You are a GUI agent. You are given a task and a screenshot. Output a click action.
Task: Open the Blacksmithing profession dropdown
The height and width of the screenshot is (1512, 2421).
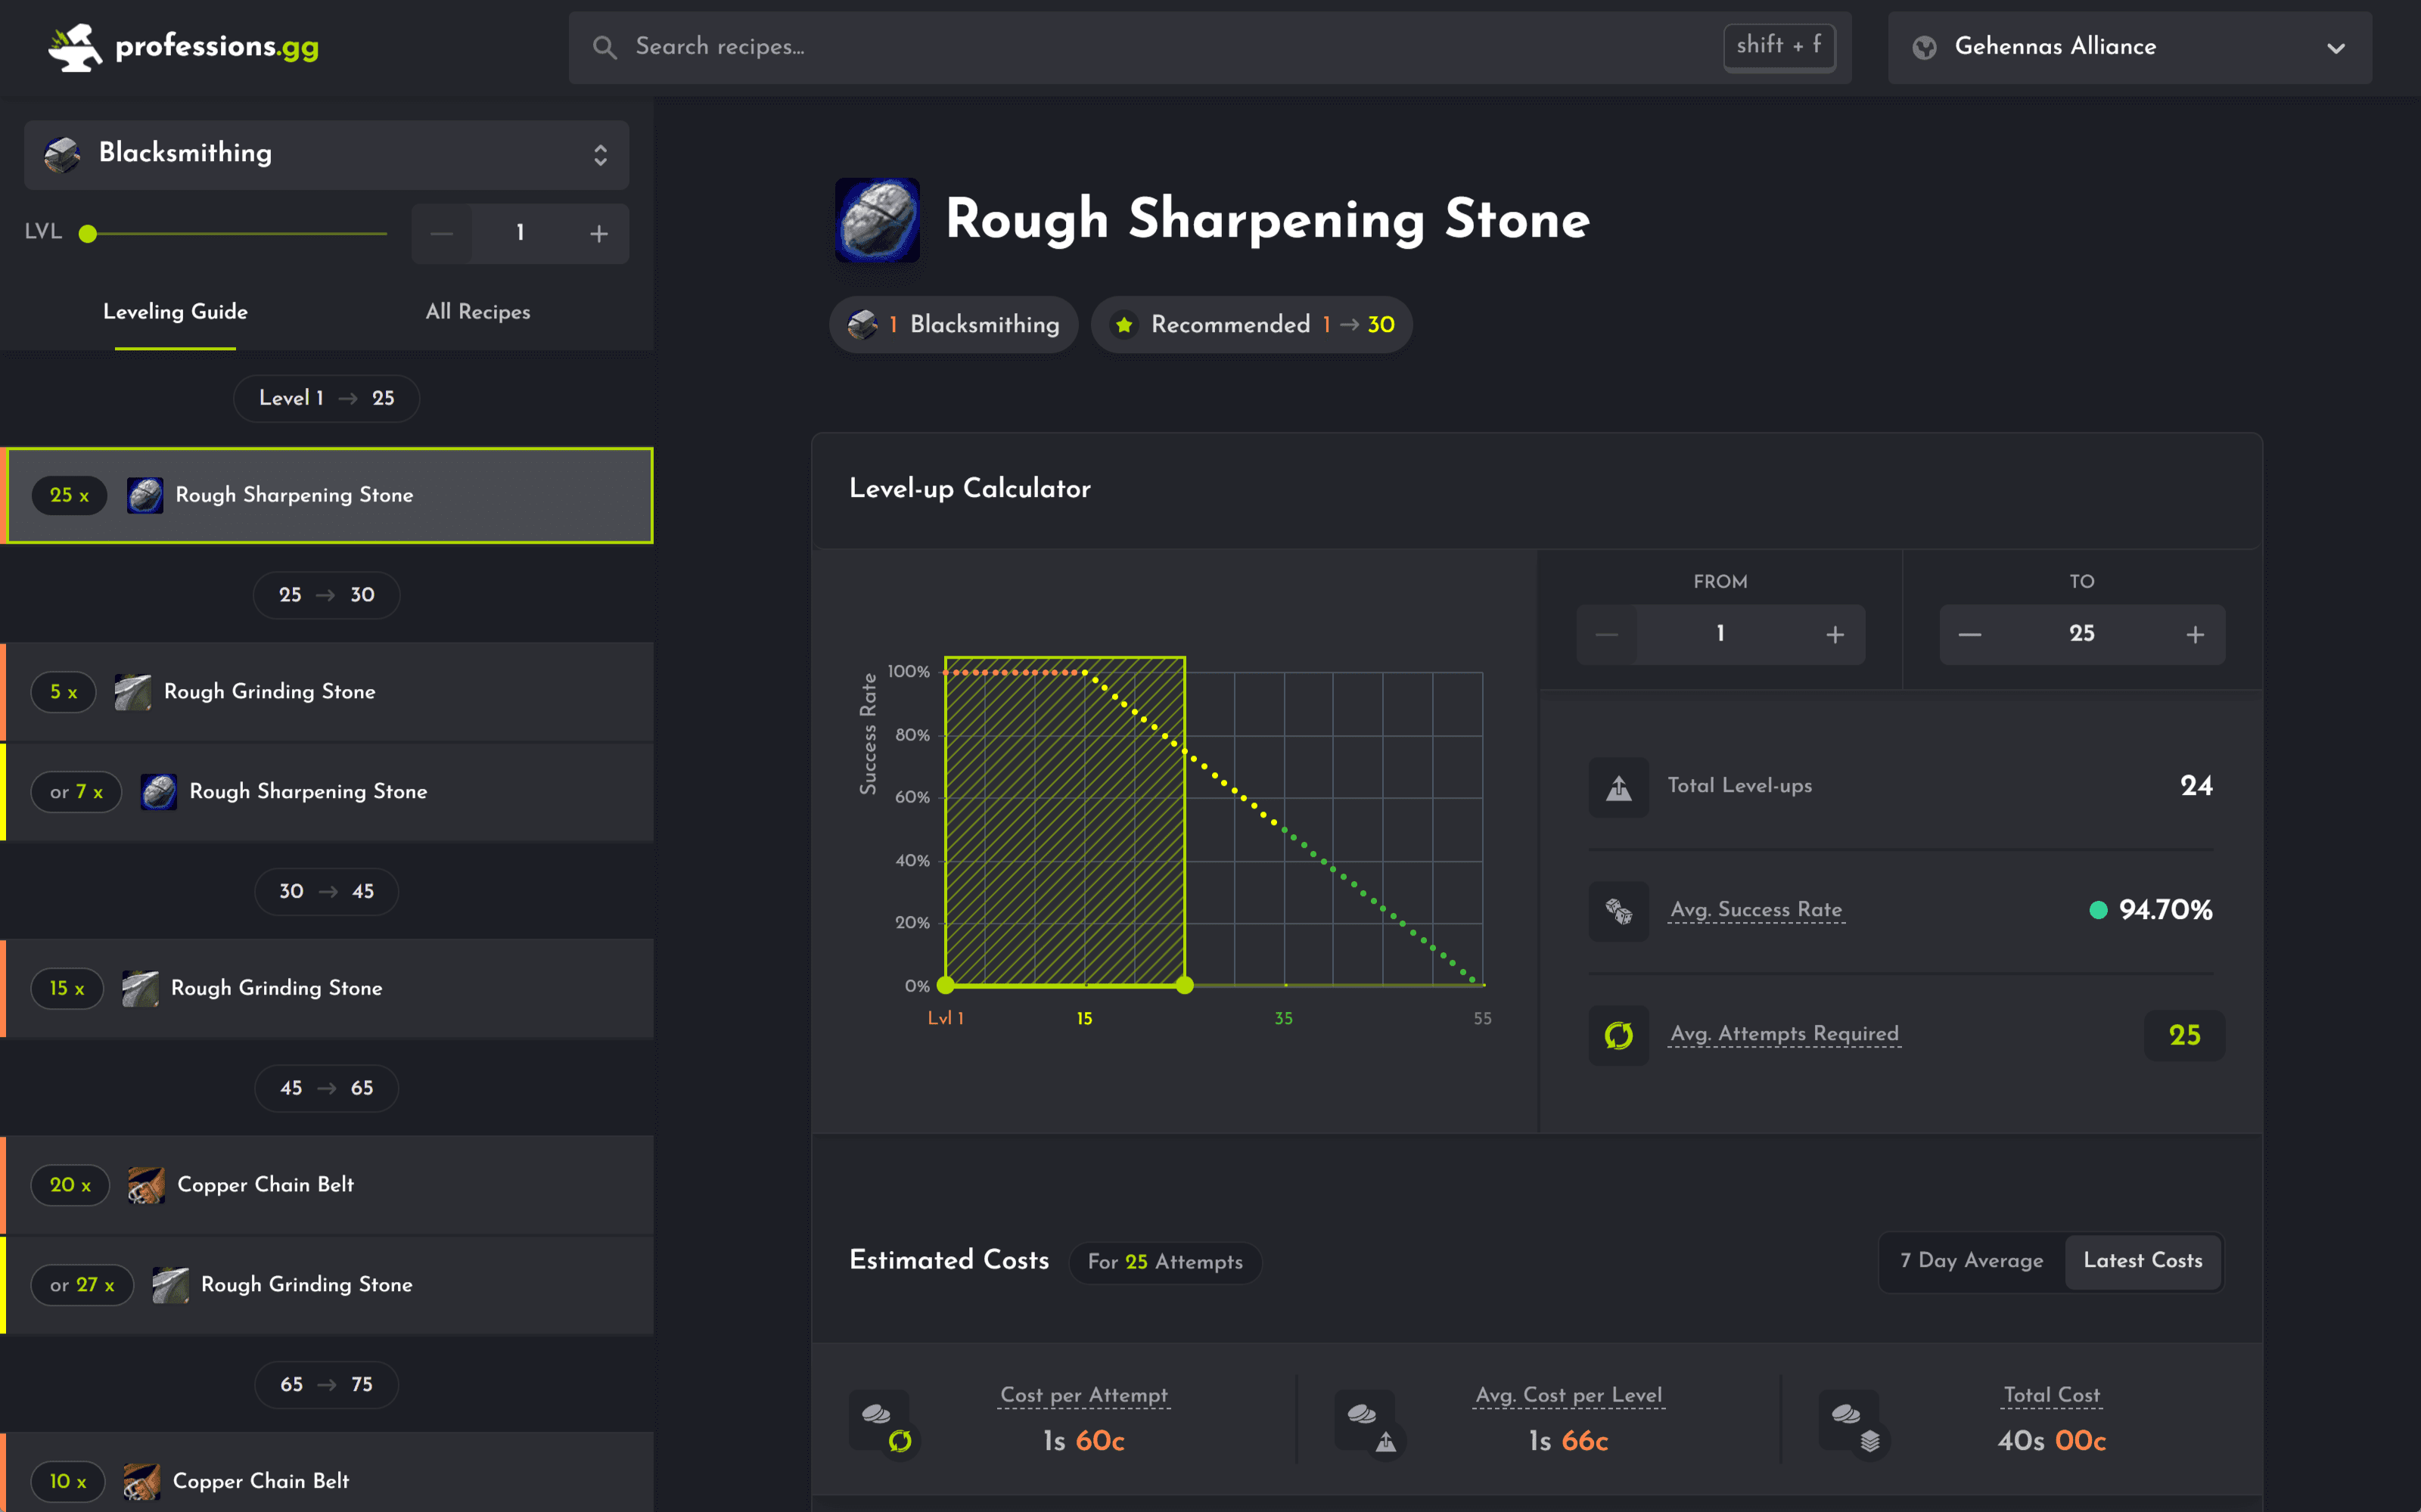pos(326,154)
